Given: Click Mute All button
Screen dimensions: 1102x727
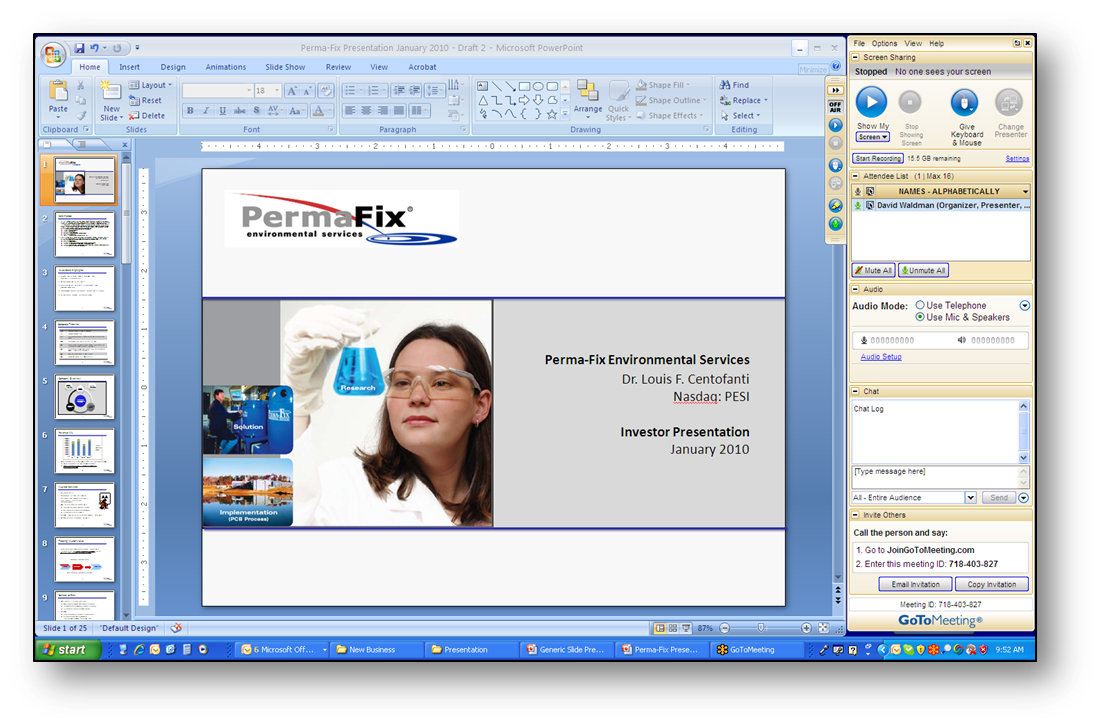Looking at the screenshot, I should pos(874,271).
